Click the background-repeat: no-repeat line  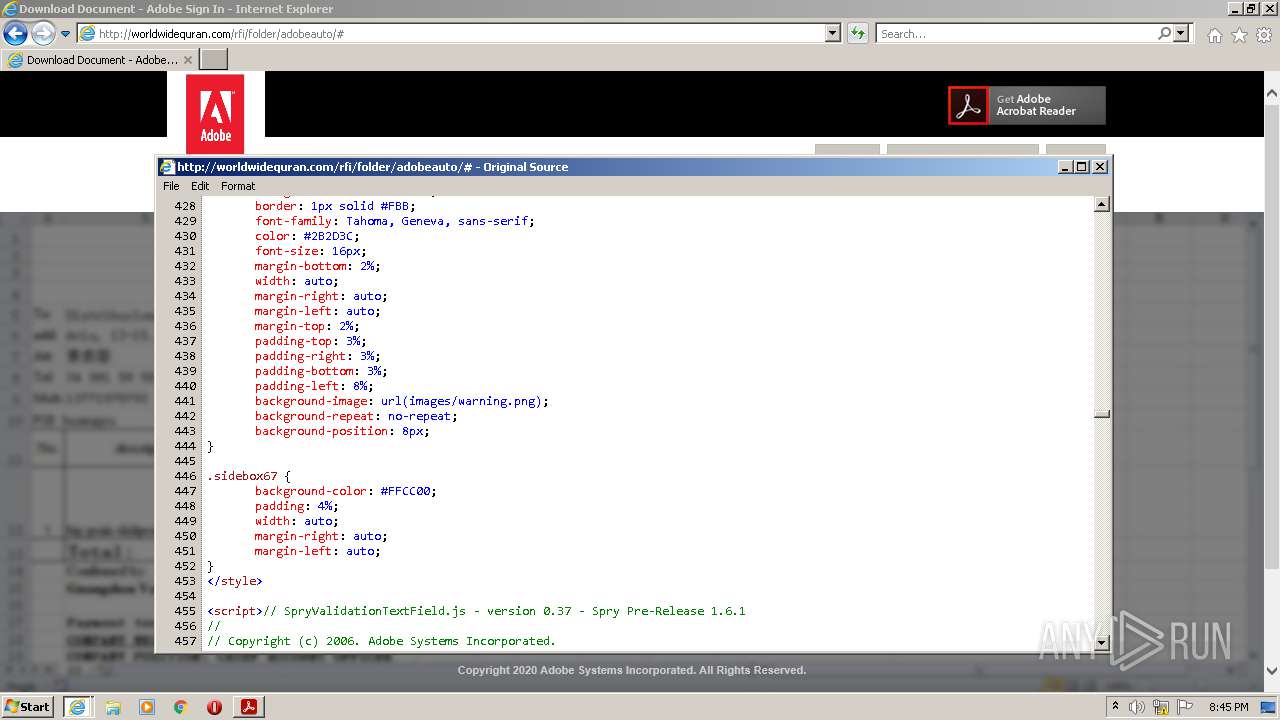click(355, 416)
